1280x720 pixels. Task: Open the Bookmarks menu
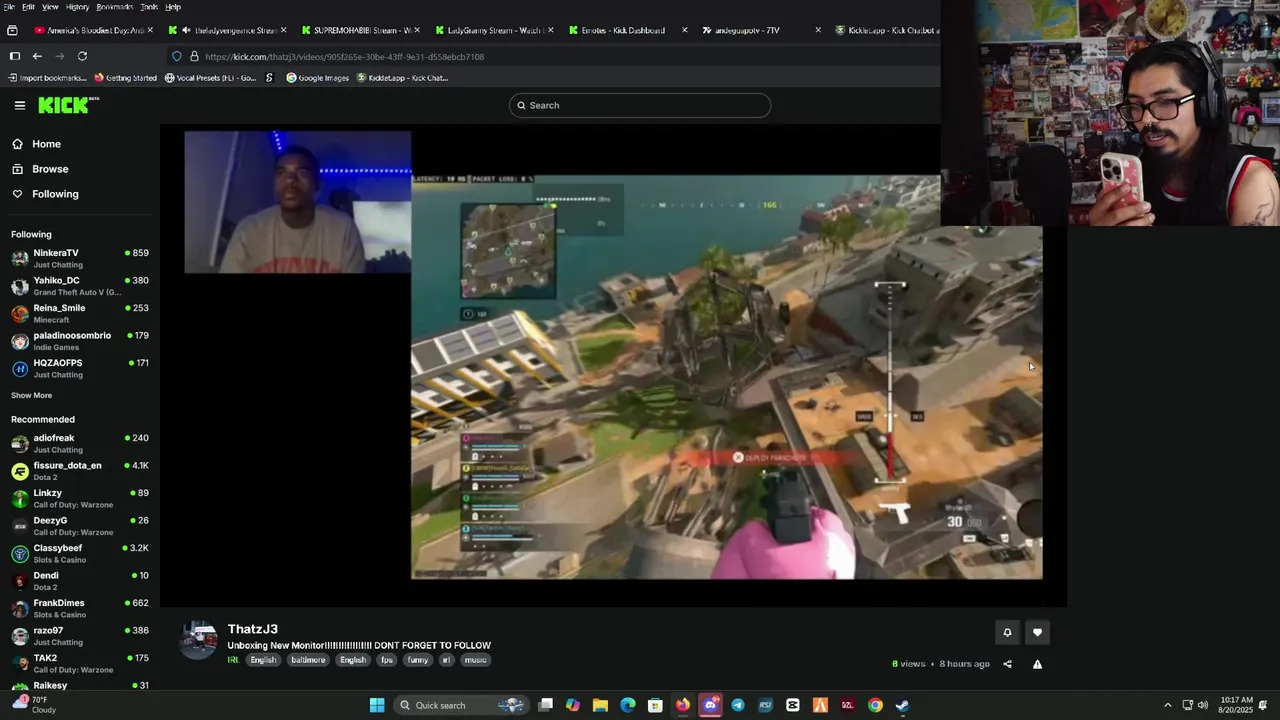click(x=114, y=7)
